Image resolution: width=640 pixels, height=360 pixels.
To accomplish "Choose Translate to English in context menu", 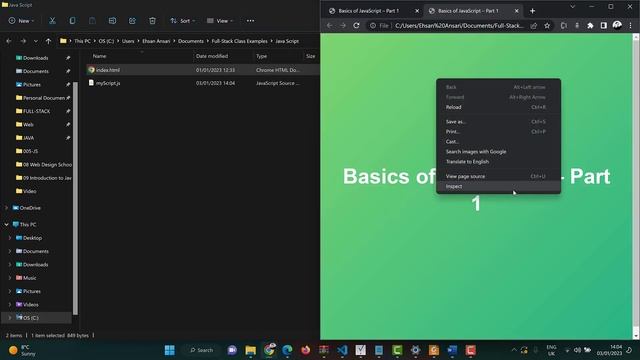I will click(498, 162).
